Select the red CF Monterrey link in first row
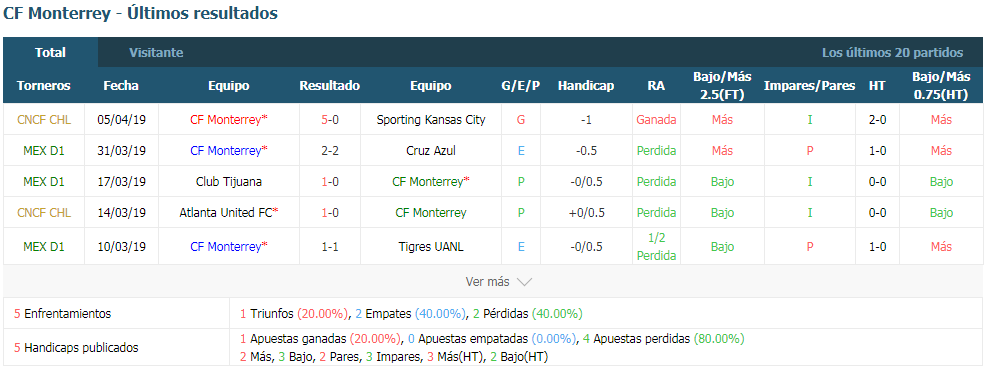 click(x=226, y=119)
